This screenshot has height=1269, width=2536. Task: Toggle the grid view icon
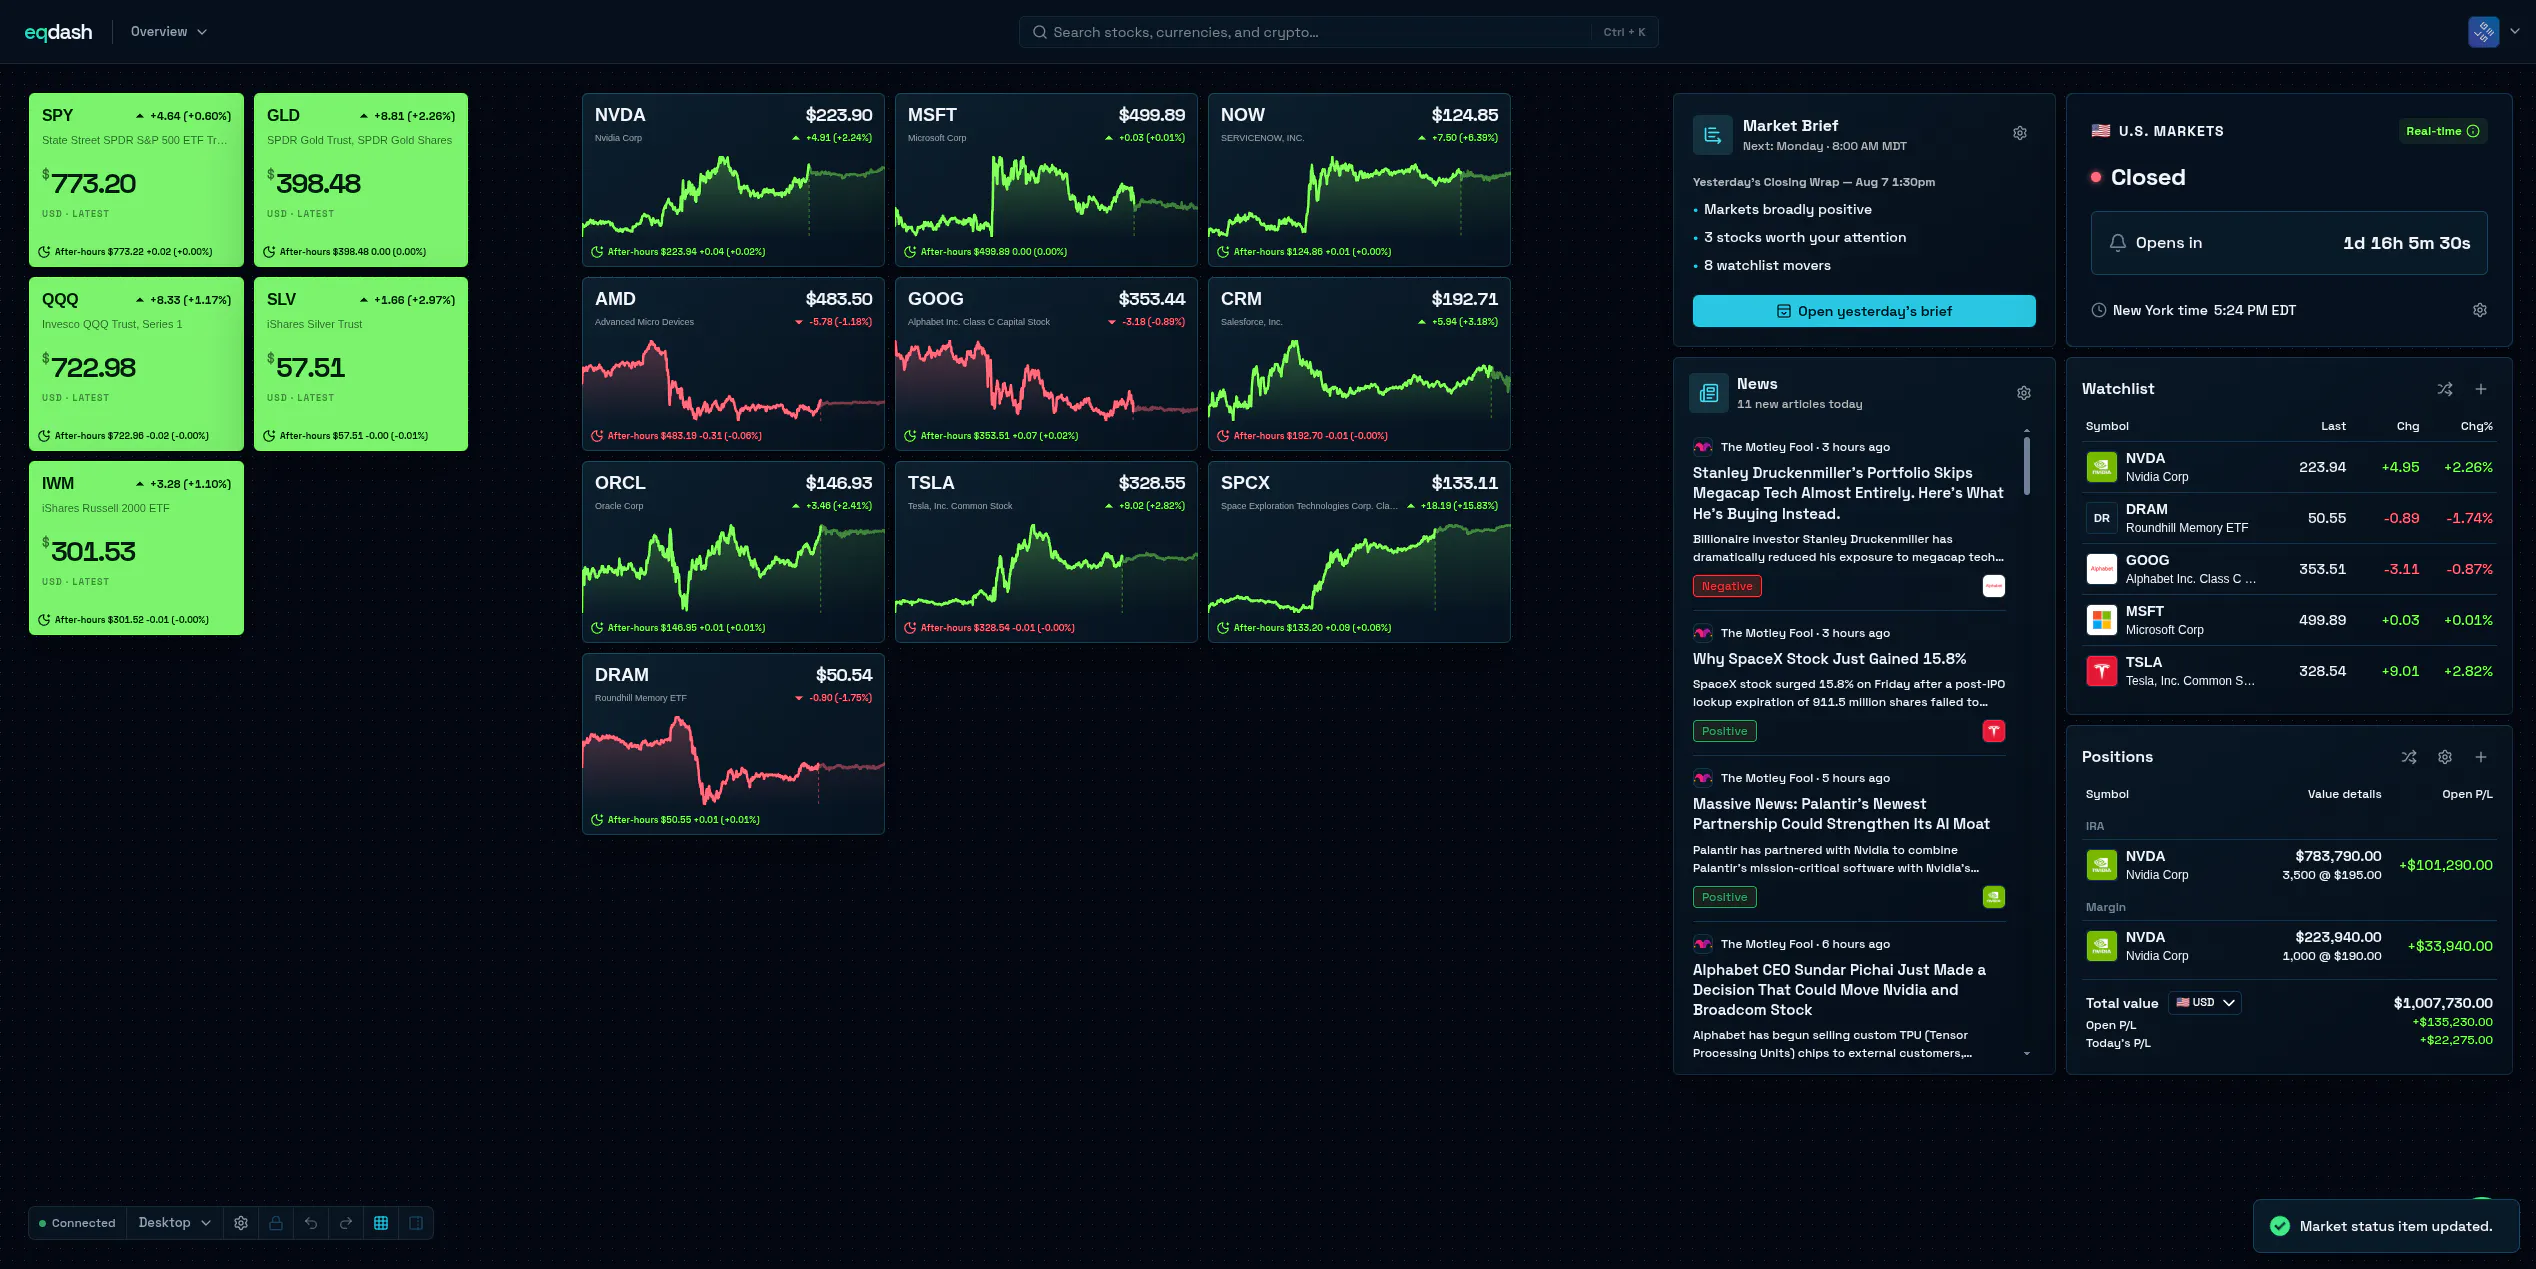381,1223
